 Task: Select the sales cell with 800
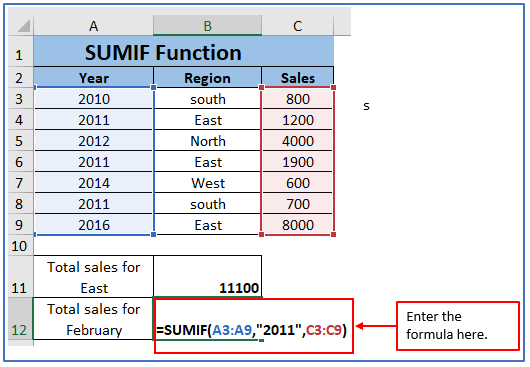pos(297,98)
